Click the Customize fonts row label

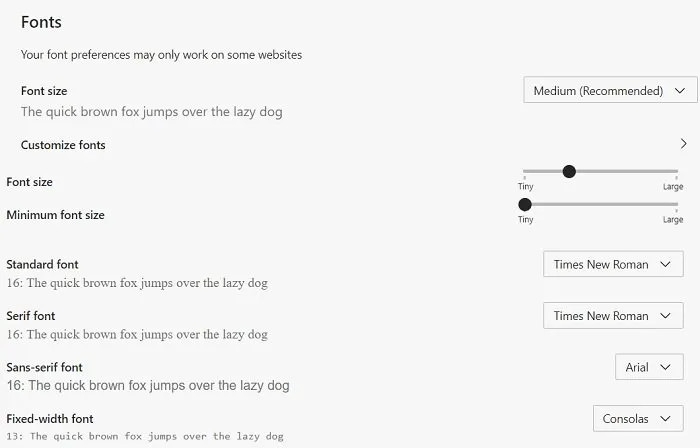click(63, 145)
